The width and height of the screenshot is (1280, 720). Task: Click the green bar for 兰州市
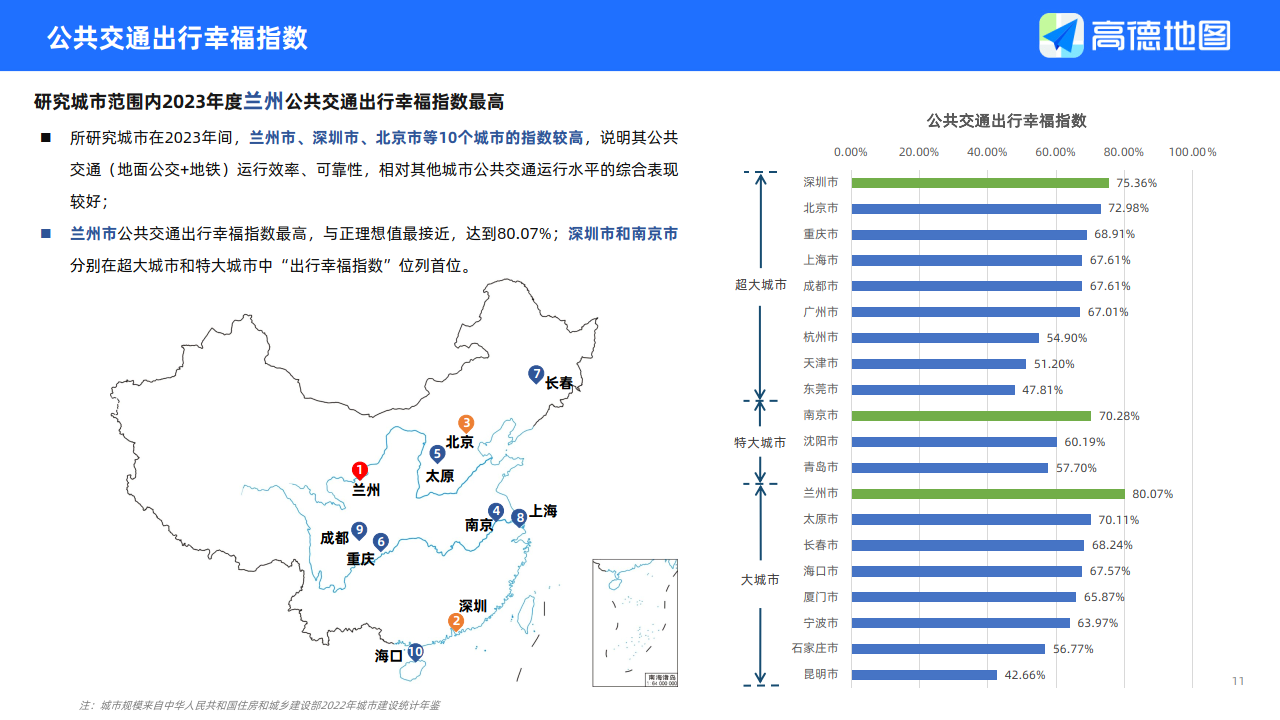[x=988, y=493]
